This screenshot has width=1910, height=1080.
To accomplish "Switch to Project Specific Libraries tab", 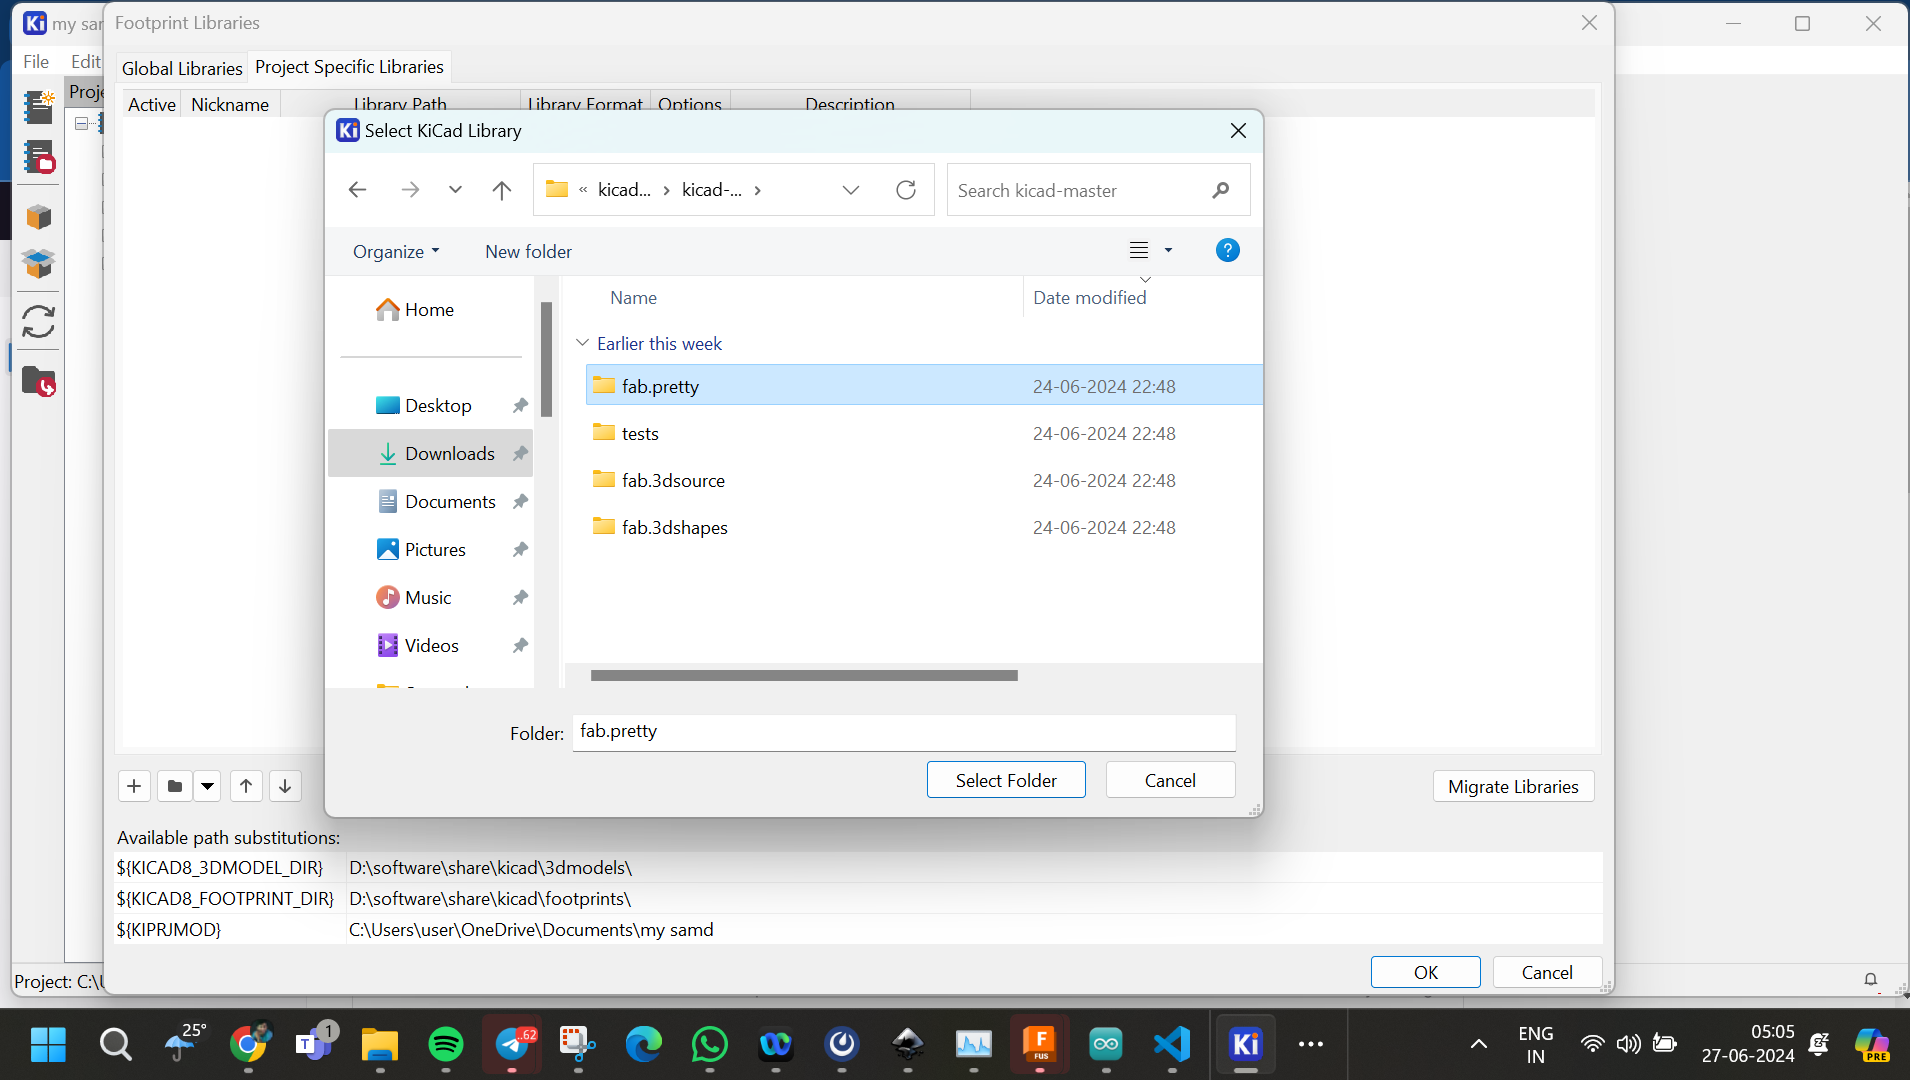I will 349,67.
